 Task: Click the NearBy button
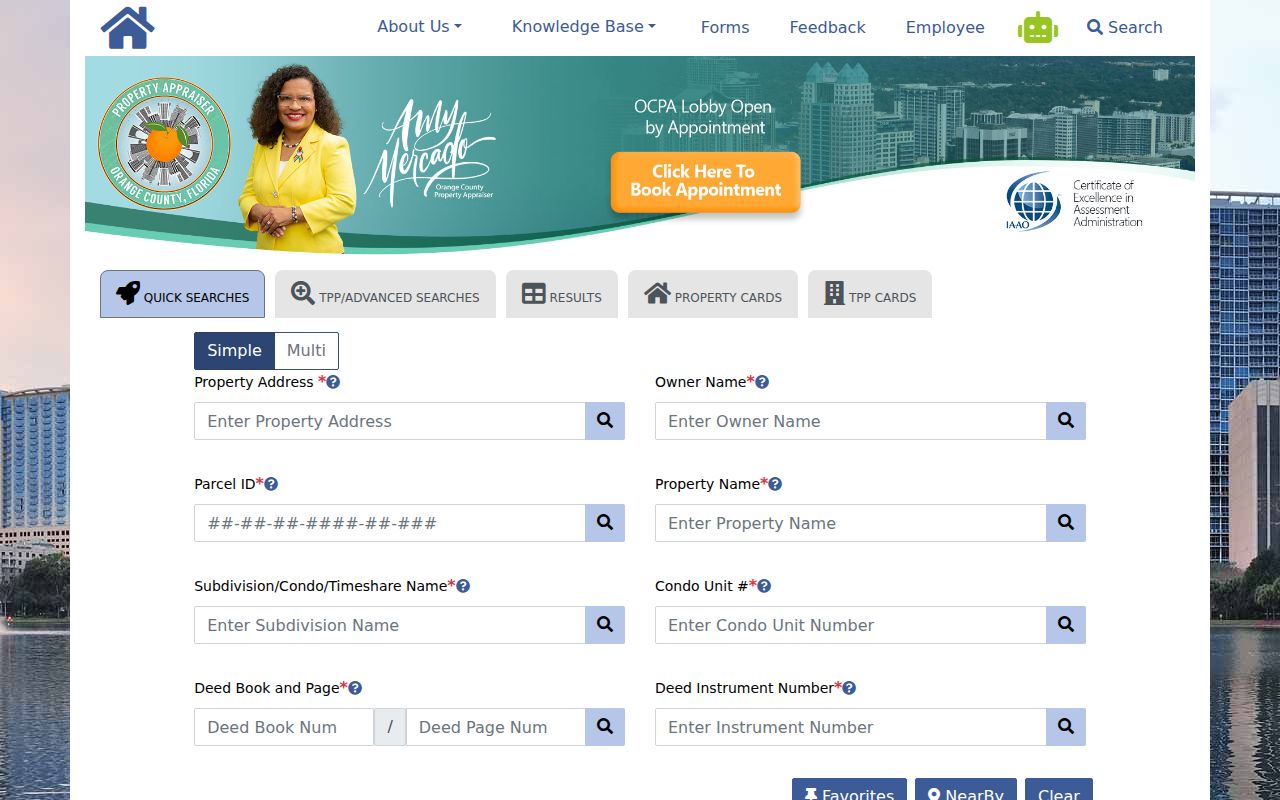coord(966,792)
